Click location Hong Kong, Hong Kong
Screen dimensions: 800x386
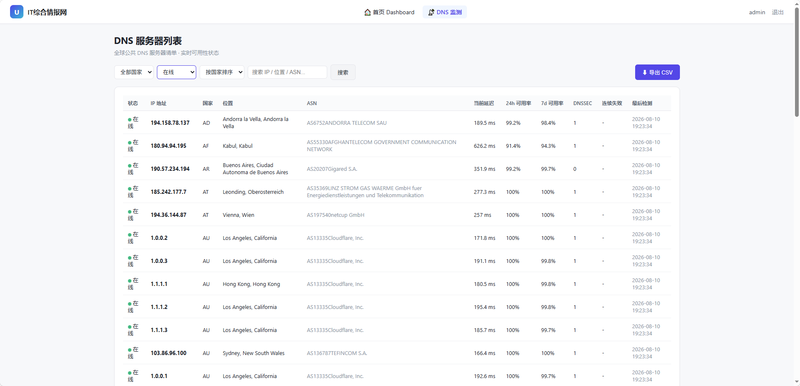251,284
